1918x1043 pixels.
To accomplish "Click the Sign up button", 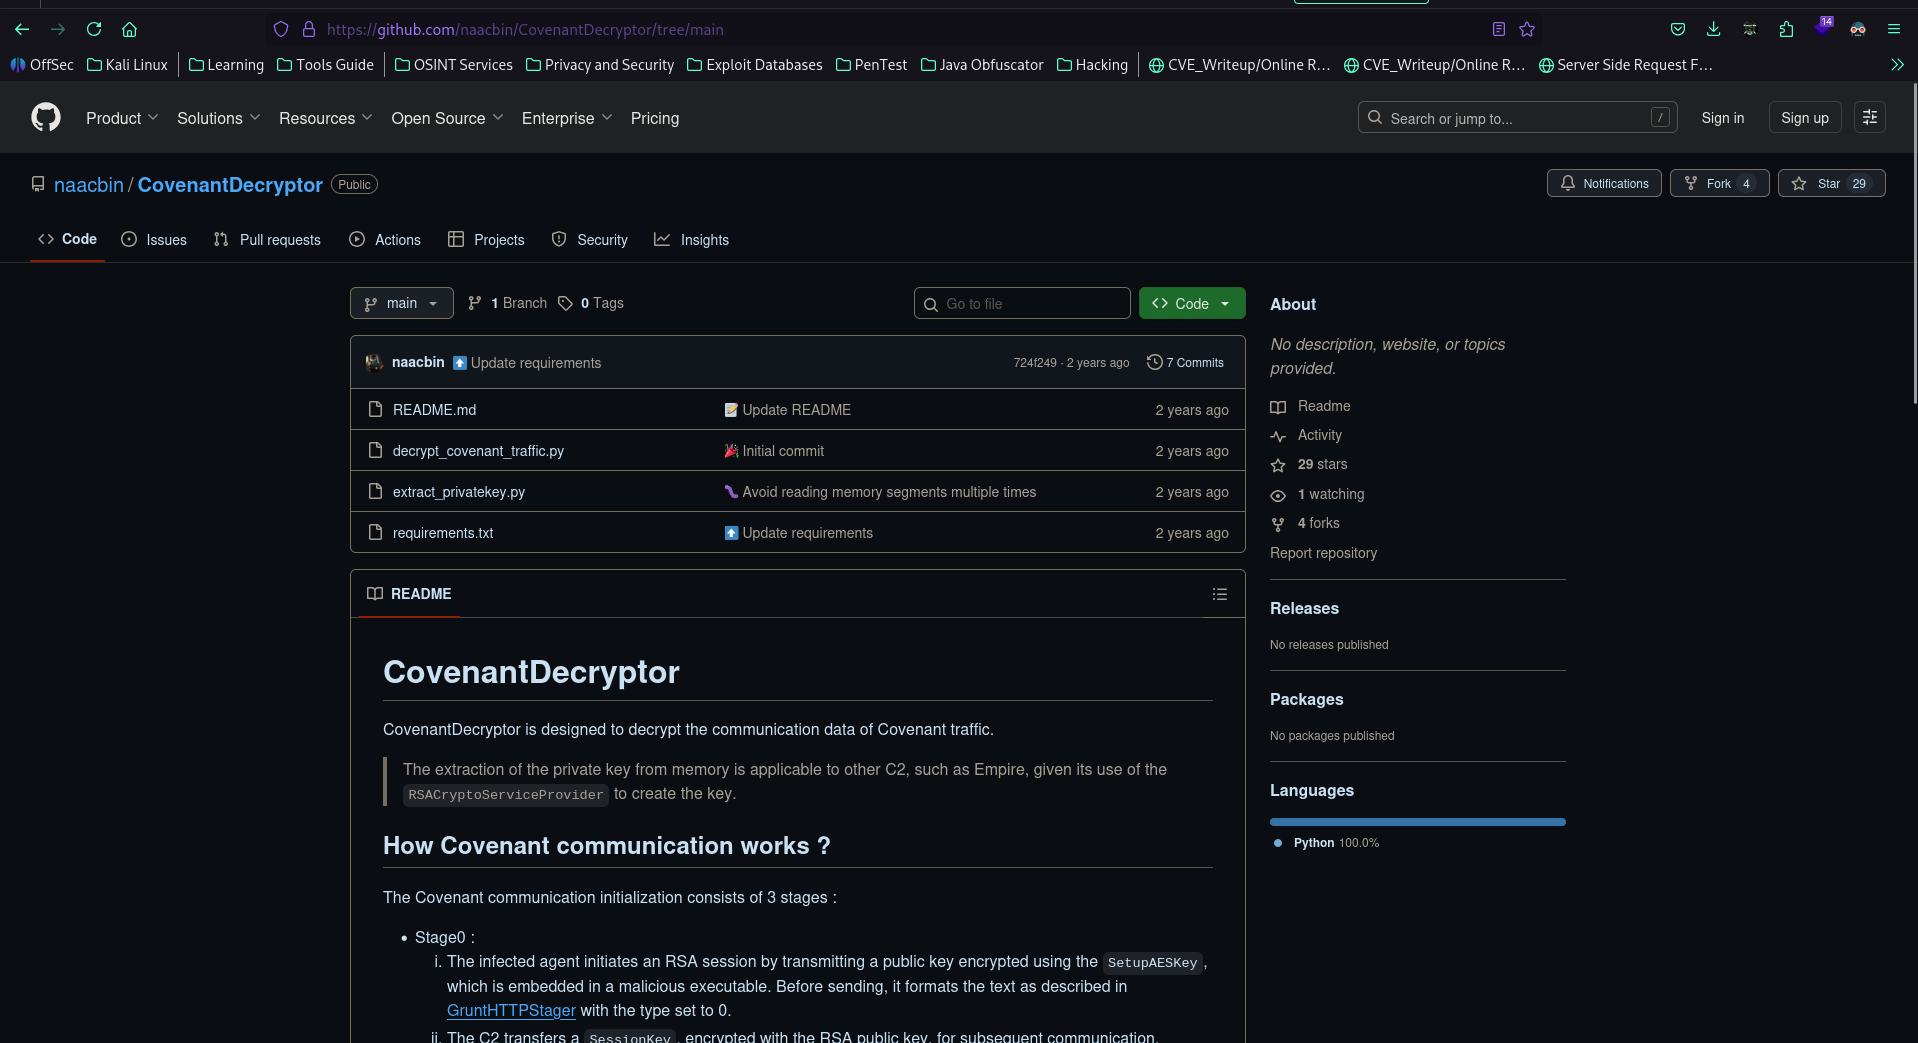I will tap(1804, 118).
